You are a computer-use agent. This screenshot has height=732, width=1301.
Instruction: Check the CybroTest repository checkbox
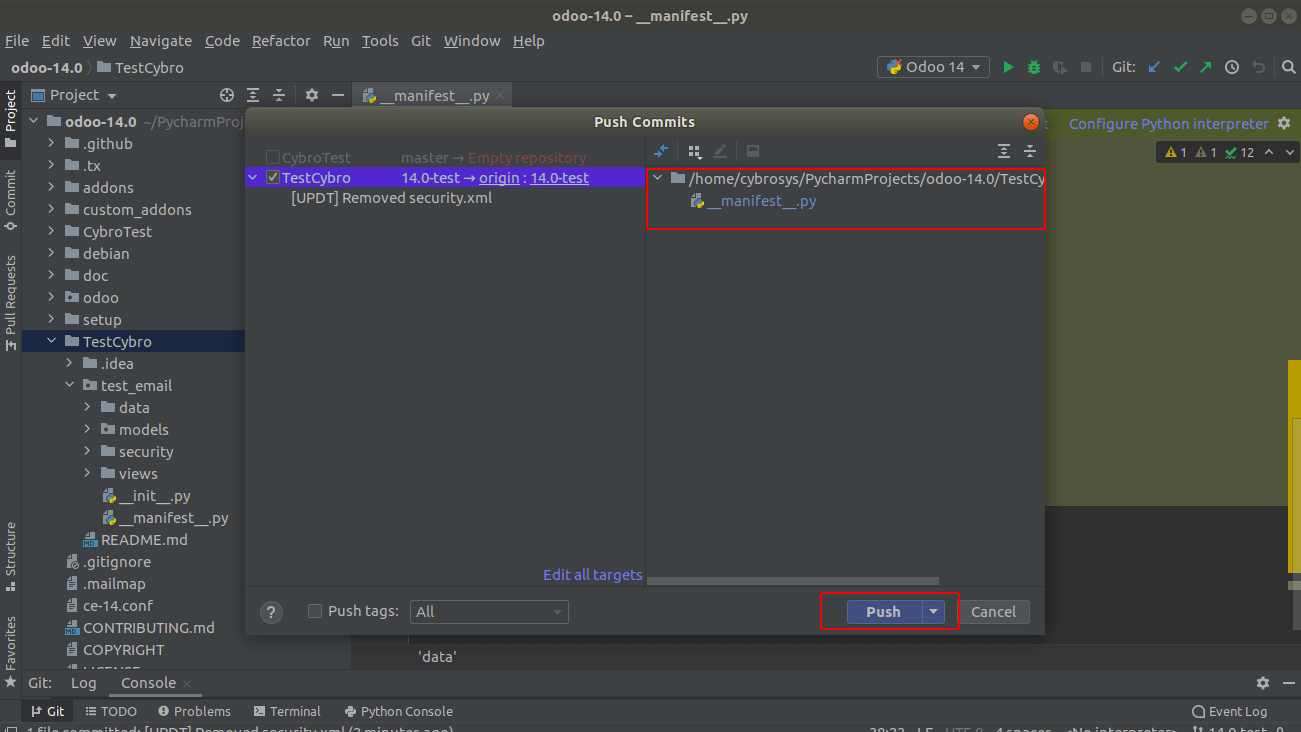(273, 156)
